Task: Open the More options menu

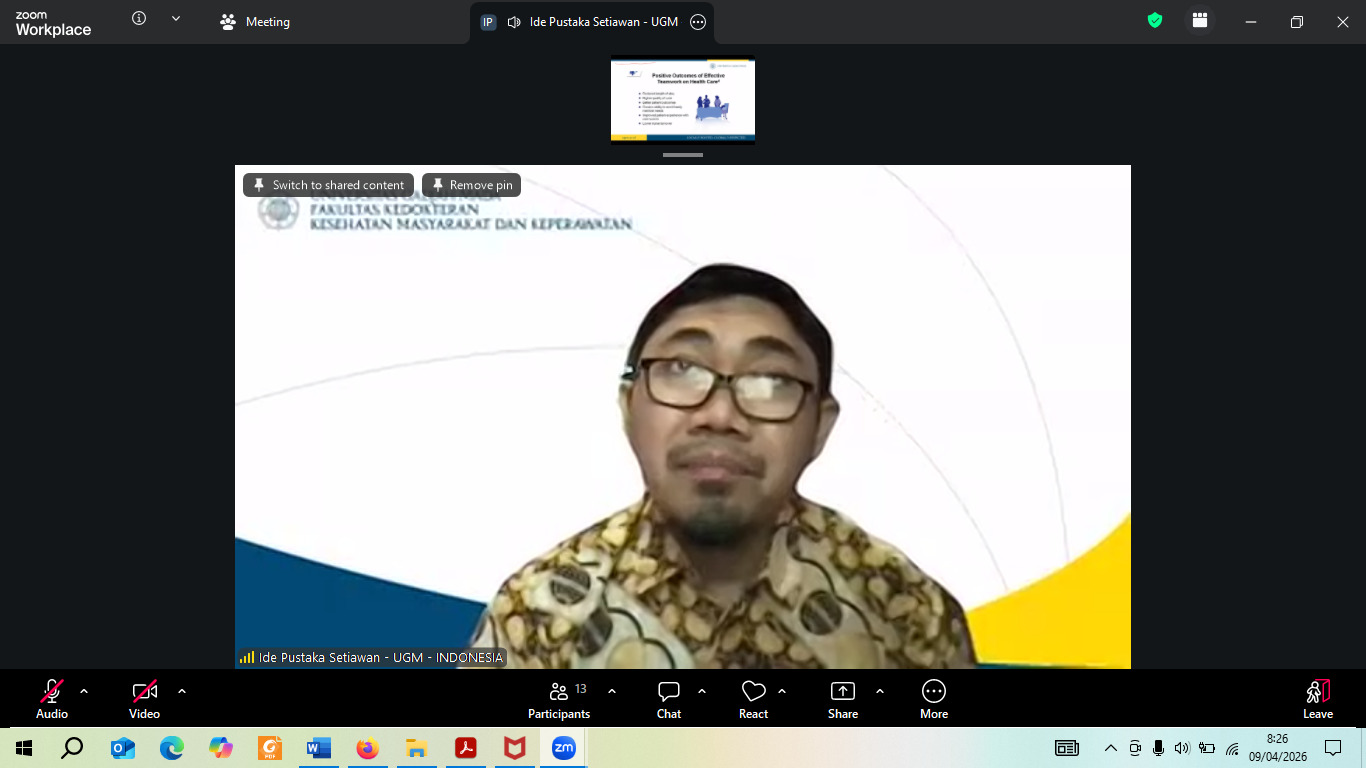Action: pyautogui.click(x=934, y=698)
